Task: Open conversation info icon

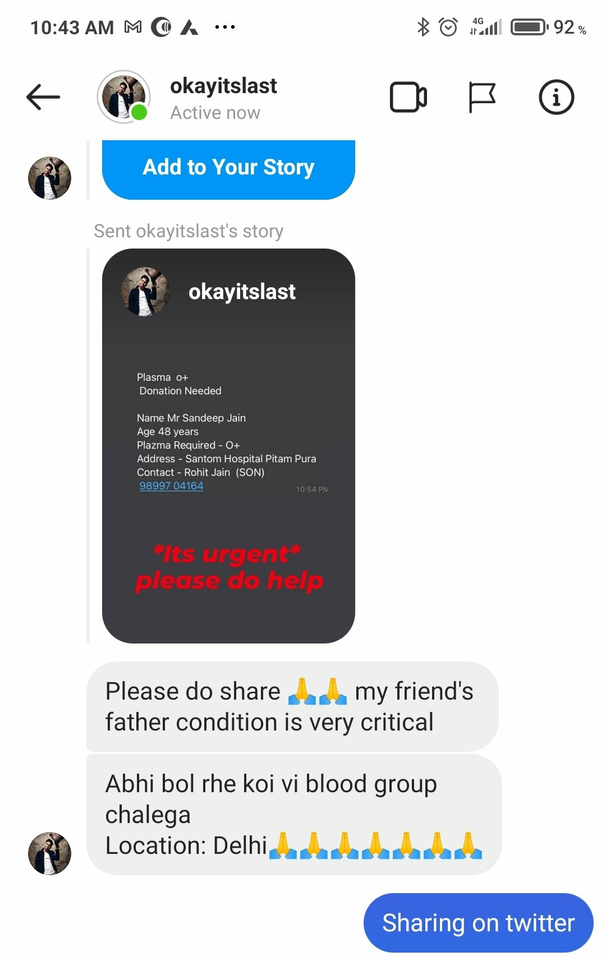Action: 556,98
